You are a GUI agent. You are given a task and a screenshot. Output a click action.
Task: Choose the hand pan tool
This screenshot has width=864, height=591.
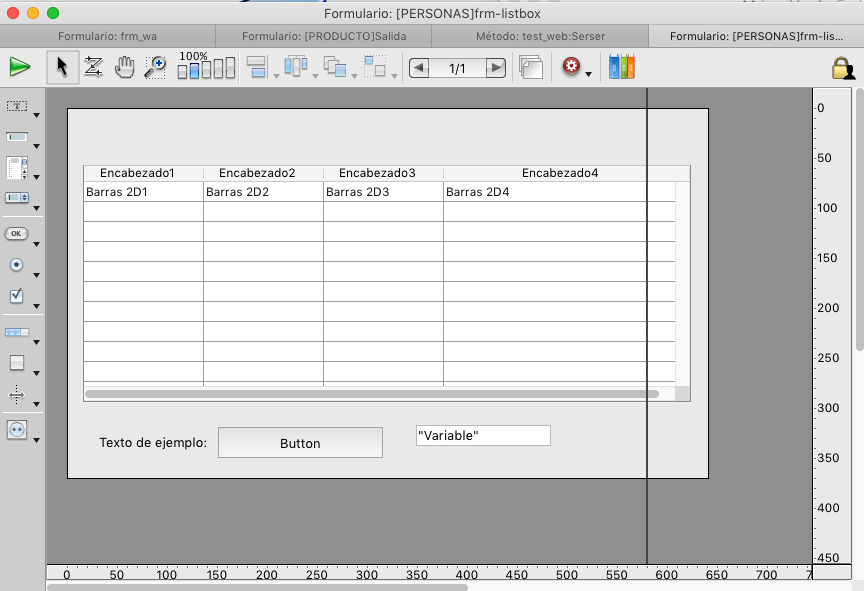124,67
